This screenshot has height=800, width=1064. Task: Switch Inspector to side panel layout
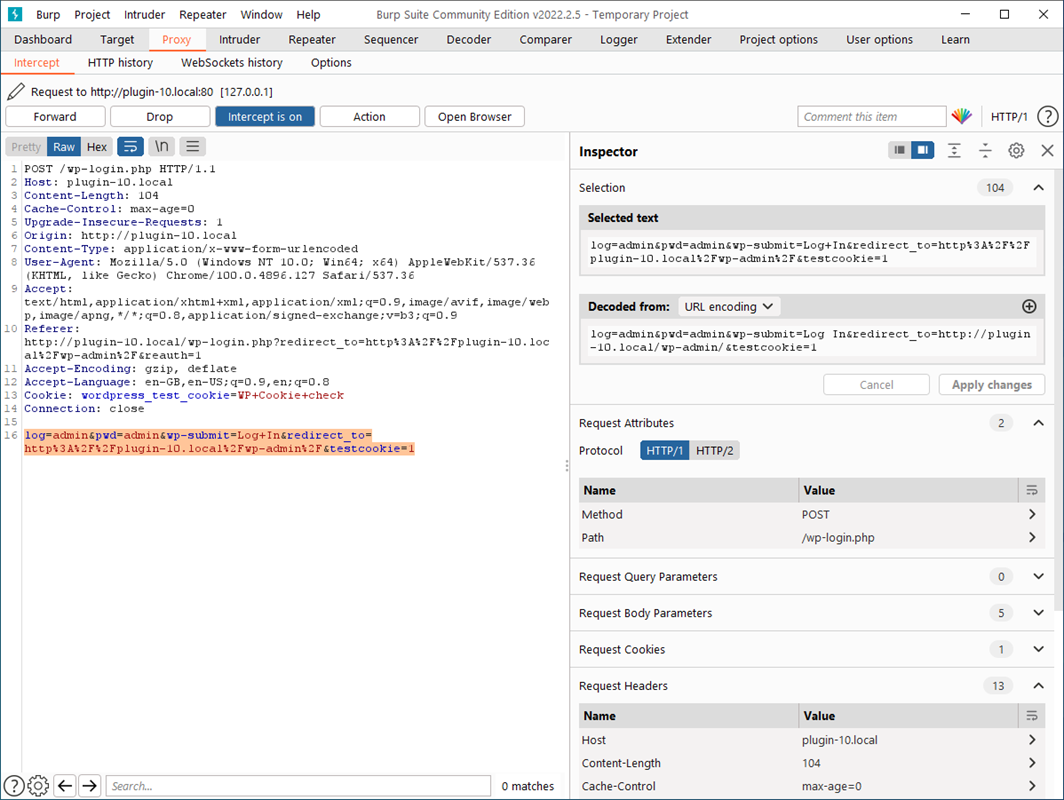point(923,150)
